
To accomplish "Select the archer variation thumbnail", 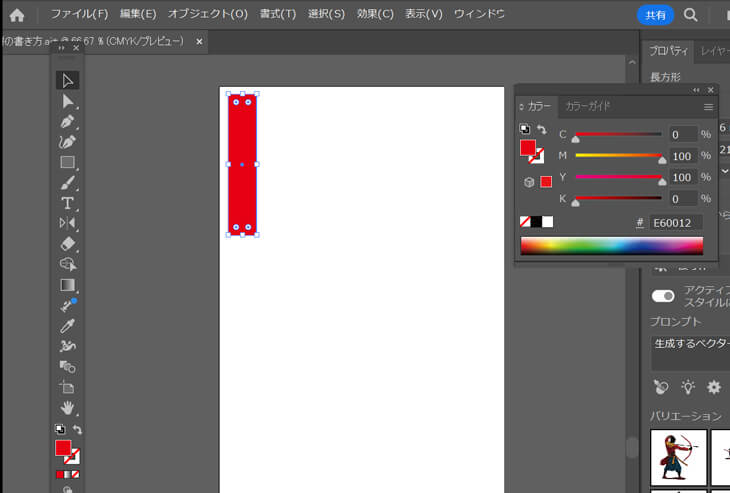I will coord(678,457).
